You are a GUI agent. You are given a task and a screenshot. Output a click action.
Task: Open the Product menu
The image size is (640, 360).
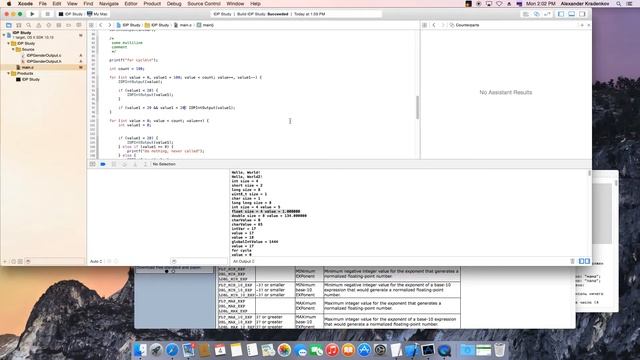point(152,4)
